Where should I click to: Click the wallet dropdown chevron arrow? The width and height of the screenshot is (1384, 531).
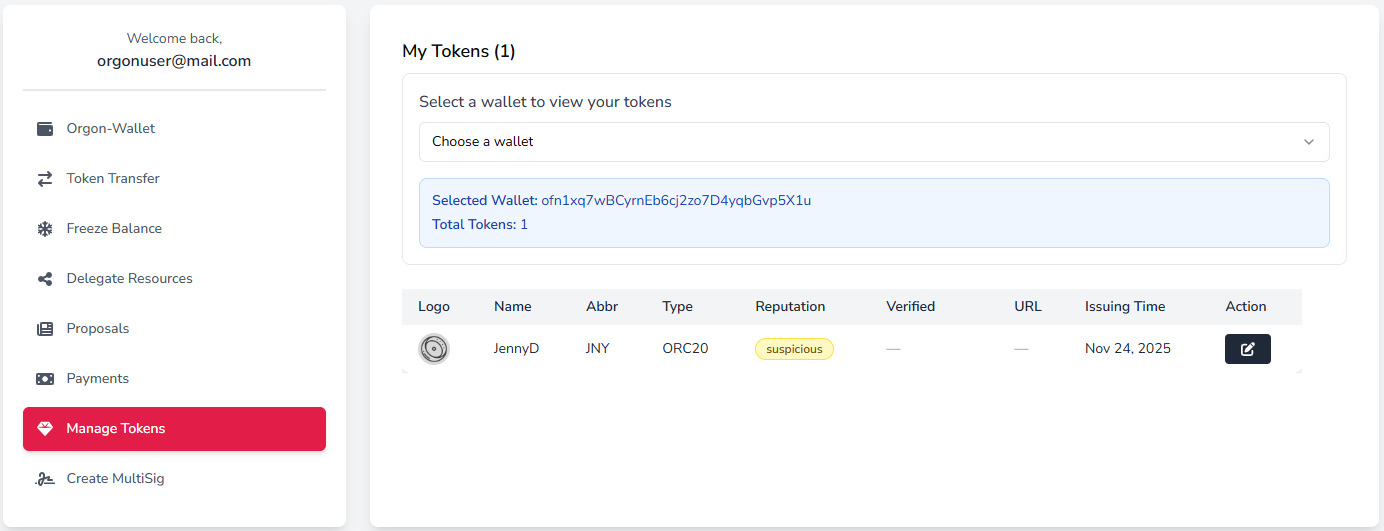click(x=1308, y=142)
